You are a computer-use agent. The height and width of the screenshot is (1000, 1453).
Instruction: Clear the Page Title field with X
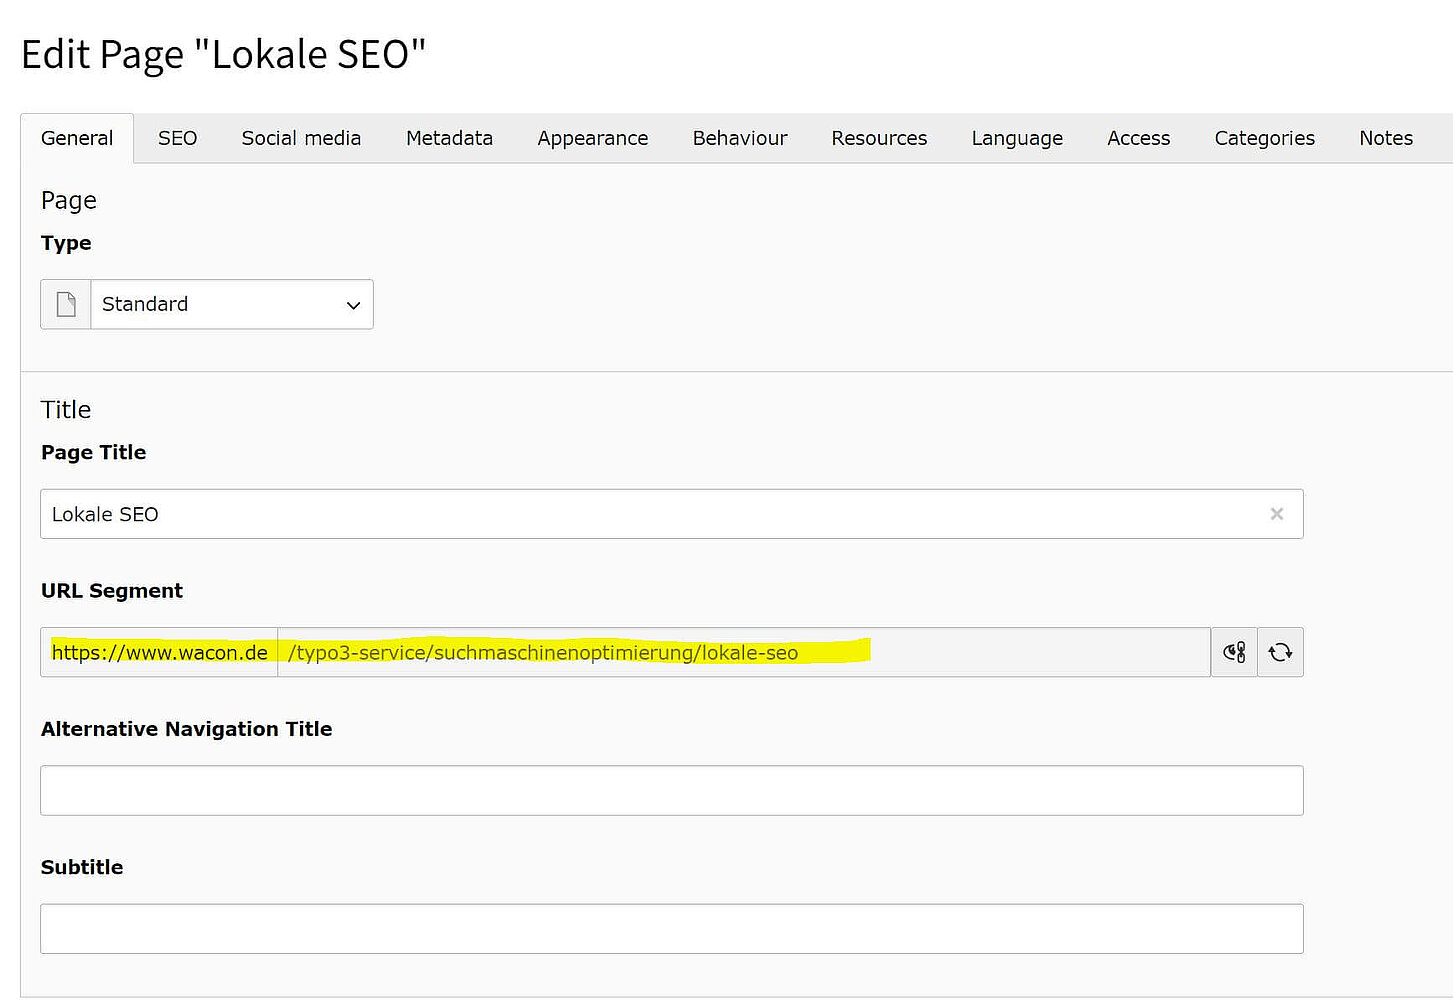coord(1276,514)
